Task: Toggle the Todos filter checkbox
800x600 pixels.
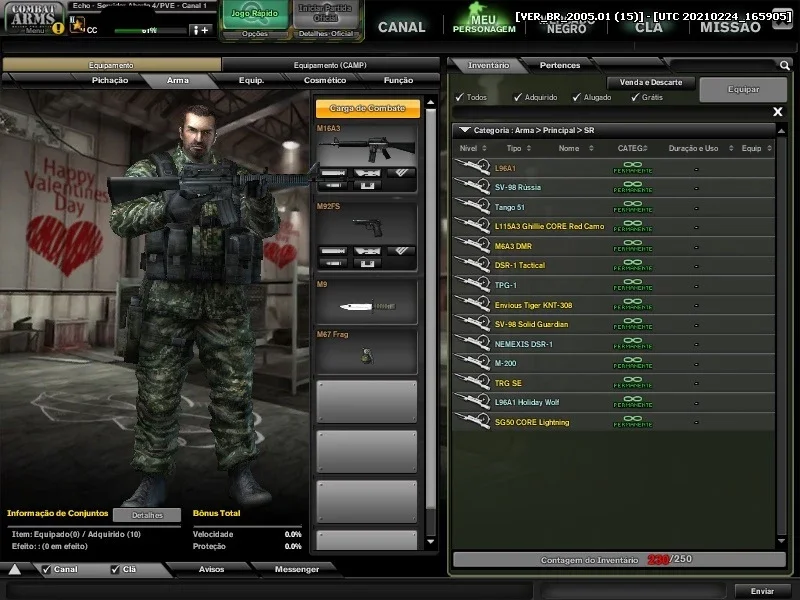Action: pos(460,97)
